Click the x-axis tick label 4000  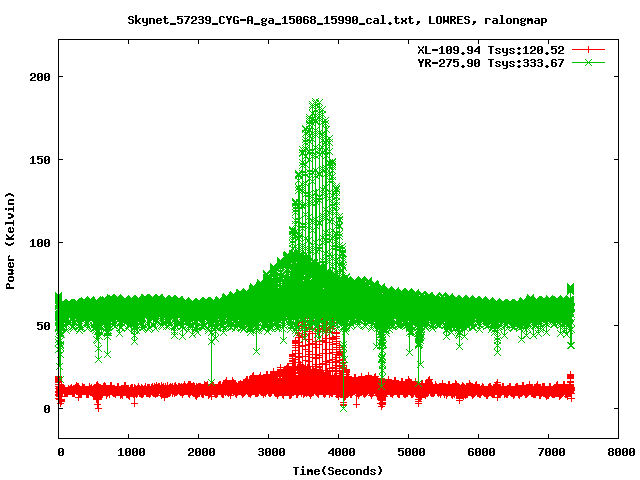pos(341,452)
